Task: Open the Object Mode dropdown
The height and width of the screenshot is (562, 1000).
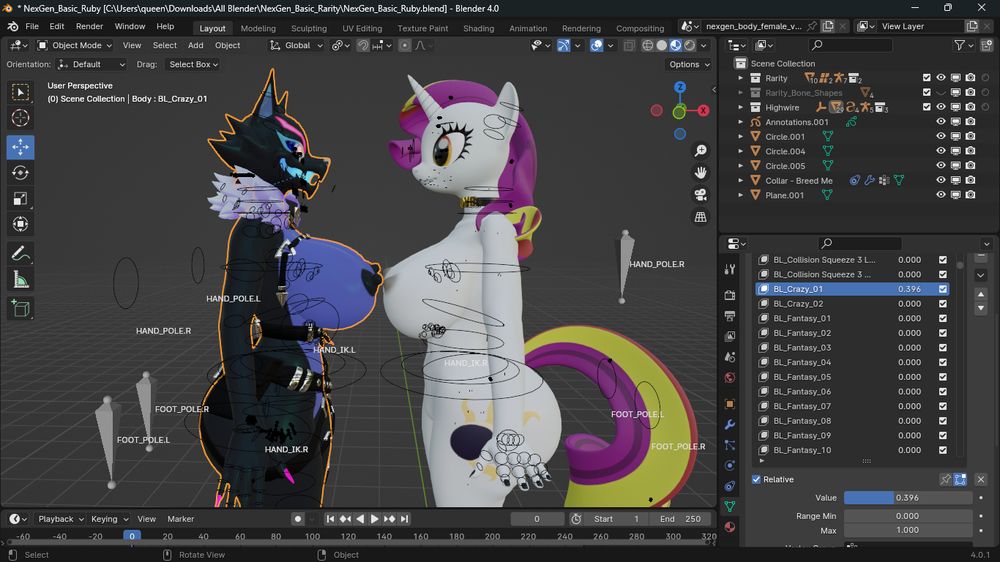Action: point(74,45)
